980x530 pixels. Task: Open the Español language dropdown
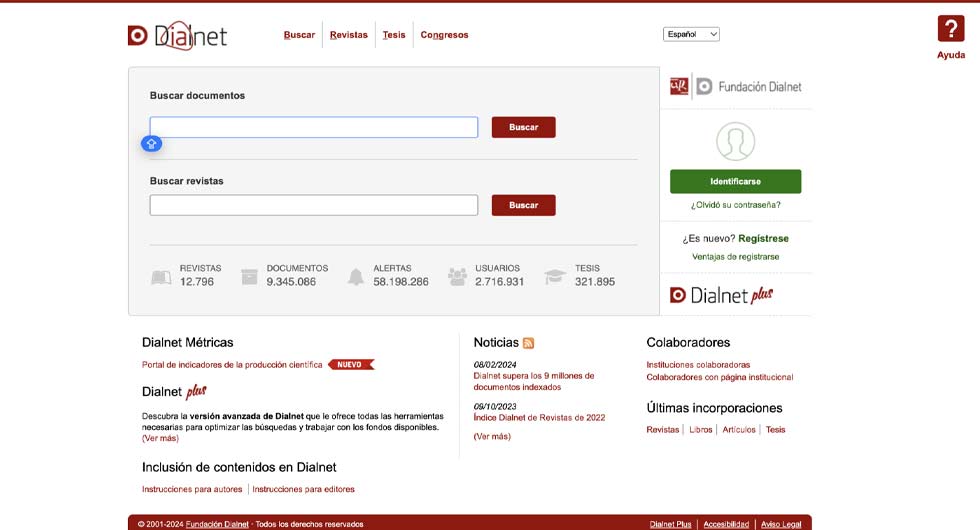click(x=691, y=34)
